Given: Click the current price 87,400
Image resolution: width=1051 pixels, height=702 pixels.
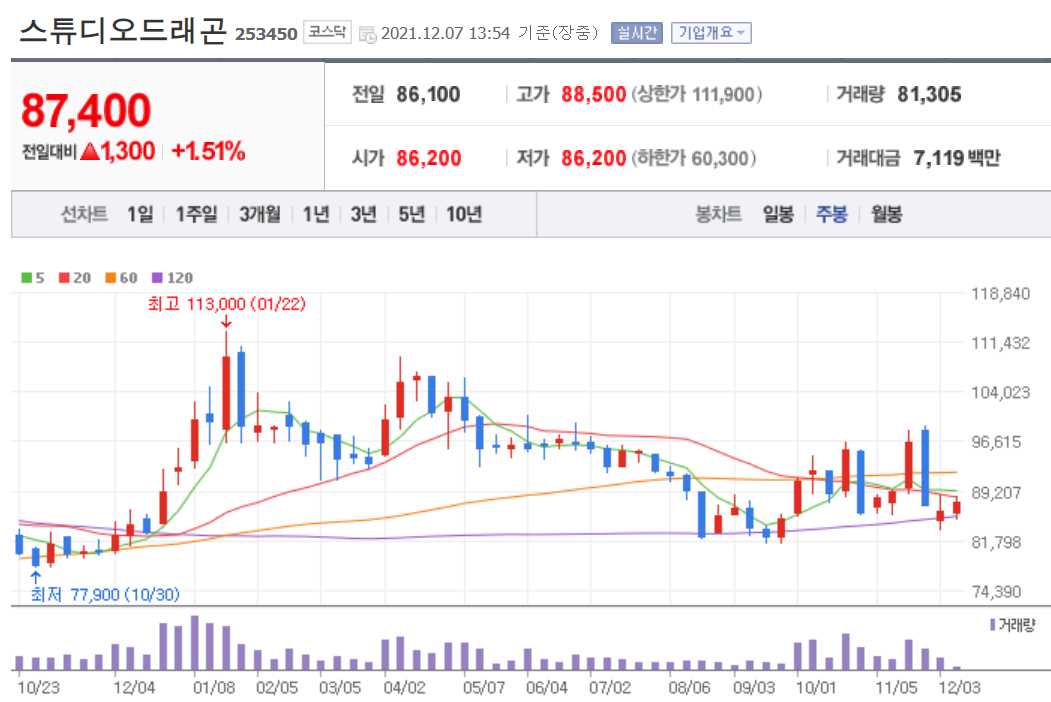Looking at the screenshot, I should [86, 111].
